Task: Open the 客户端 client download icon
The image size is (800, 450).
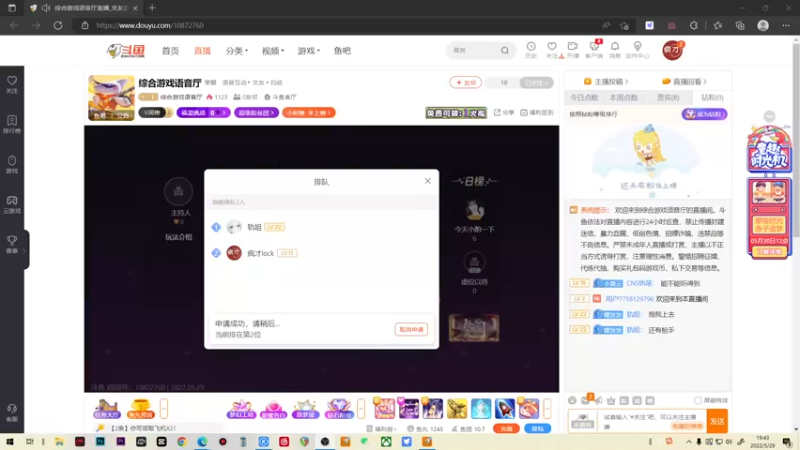Action: coord(594,49)
